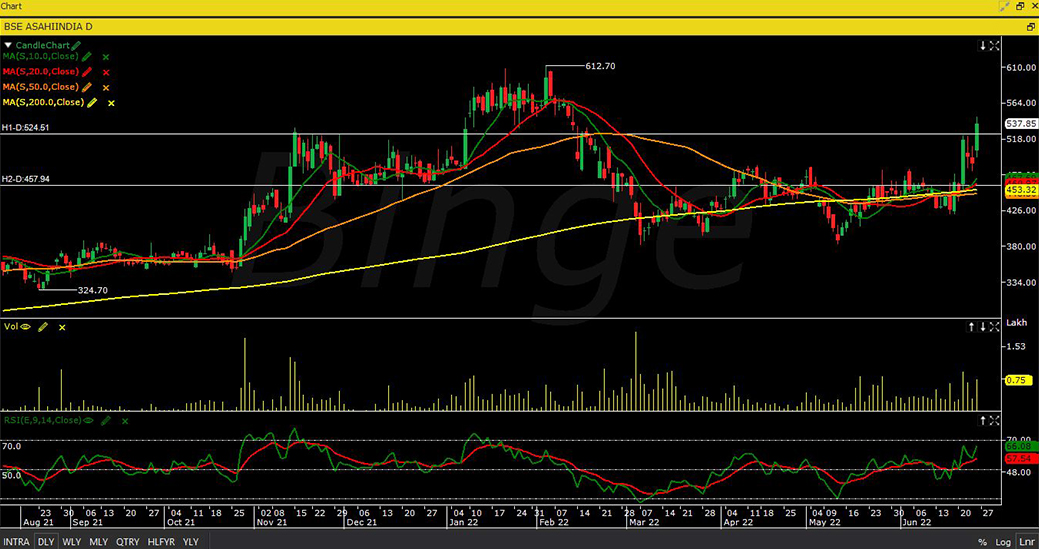
Task: Edit the Vol indicator settings
Action: click(43, 326)
